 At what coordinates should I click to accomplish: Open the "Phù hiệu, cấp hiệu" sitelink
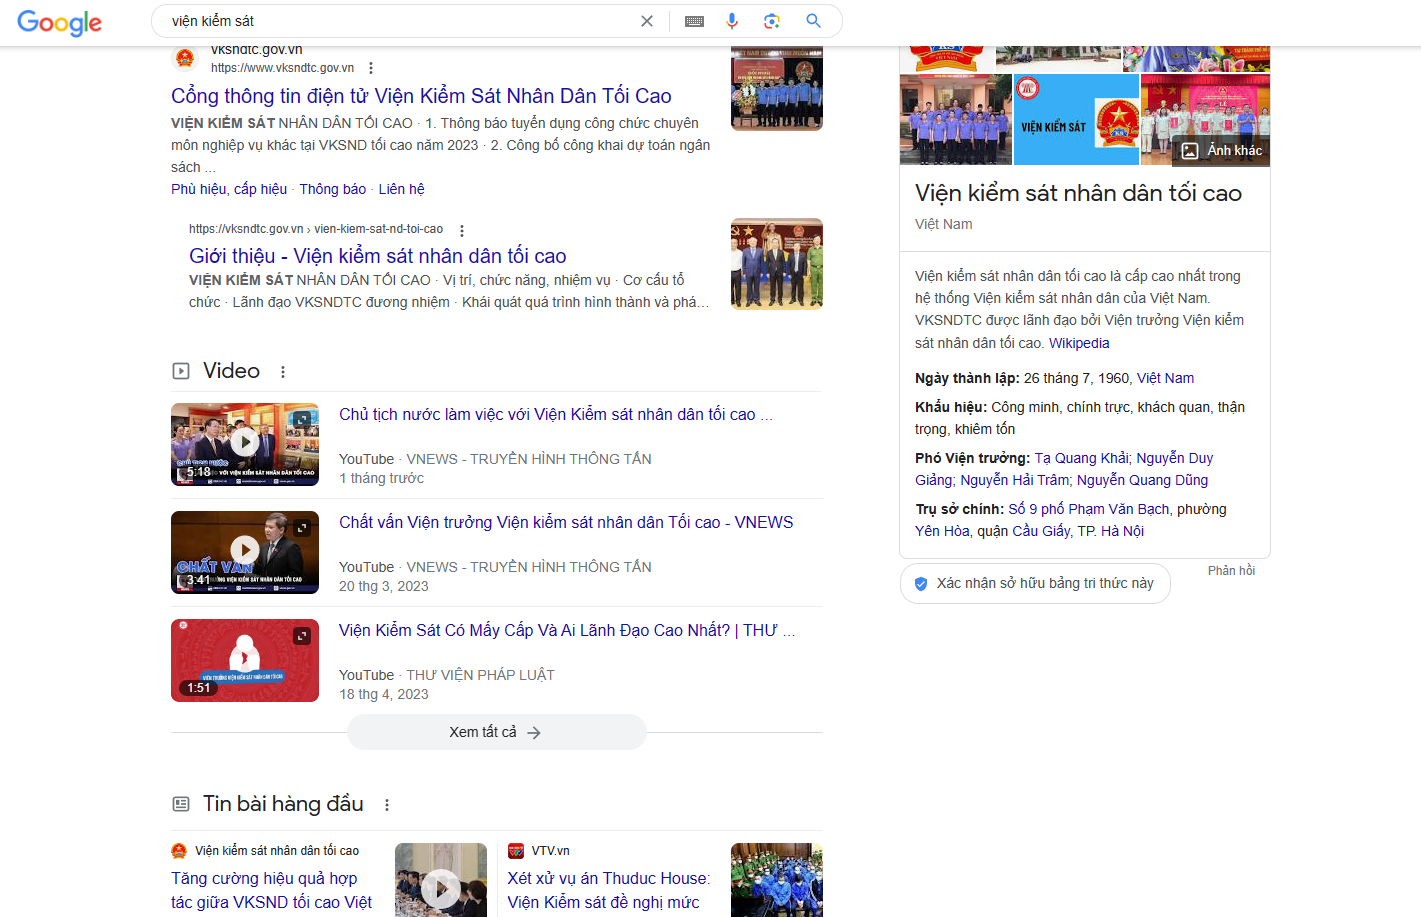[229, 189]
